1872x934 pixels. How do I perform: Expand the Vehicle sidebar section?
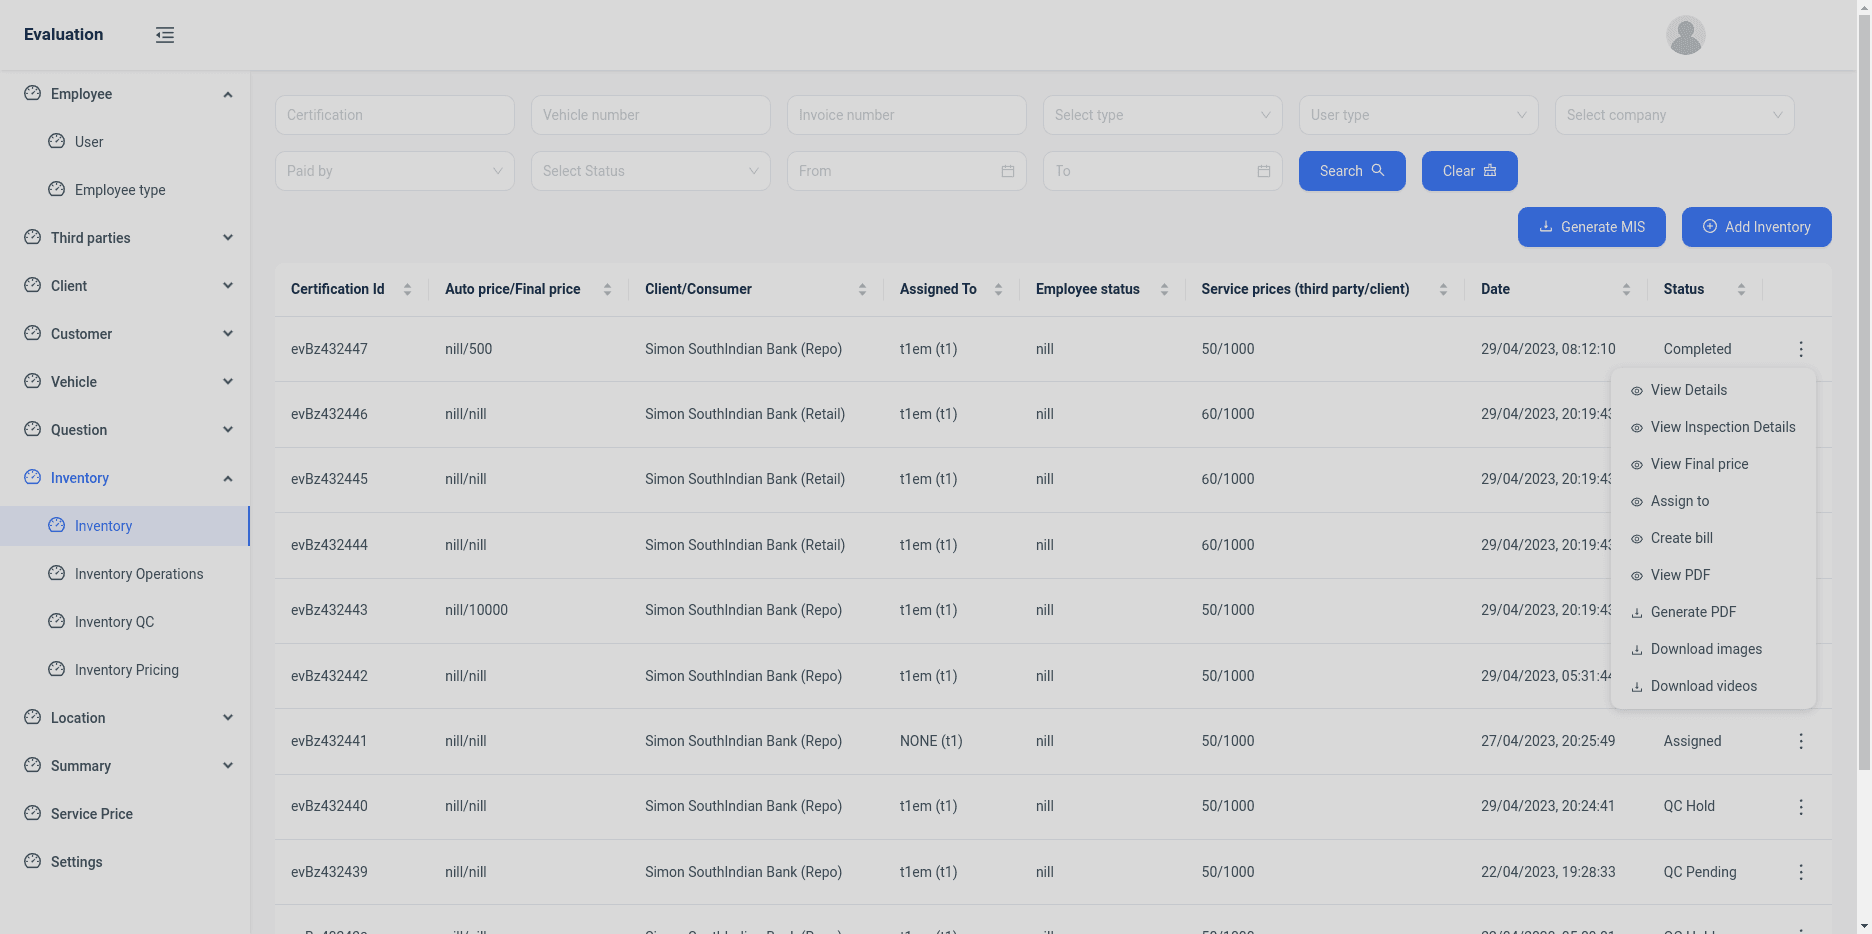pos(228,382)
